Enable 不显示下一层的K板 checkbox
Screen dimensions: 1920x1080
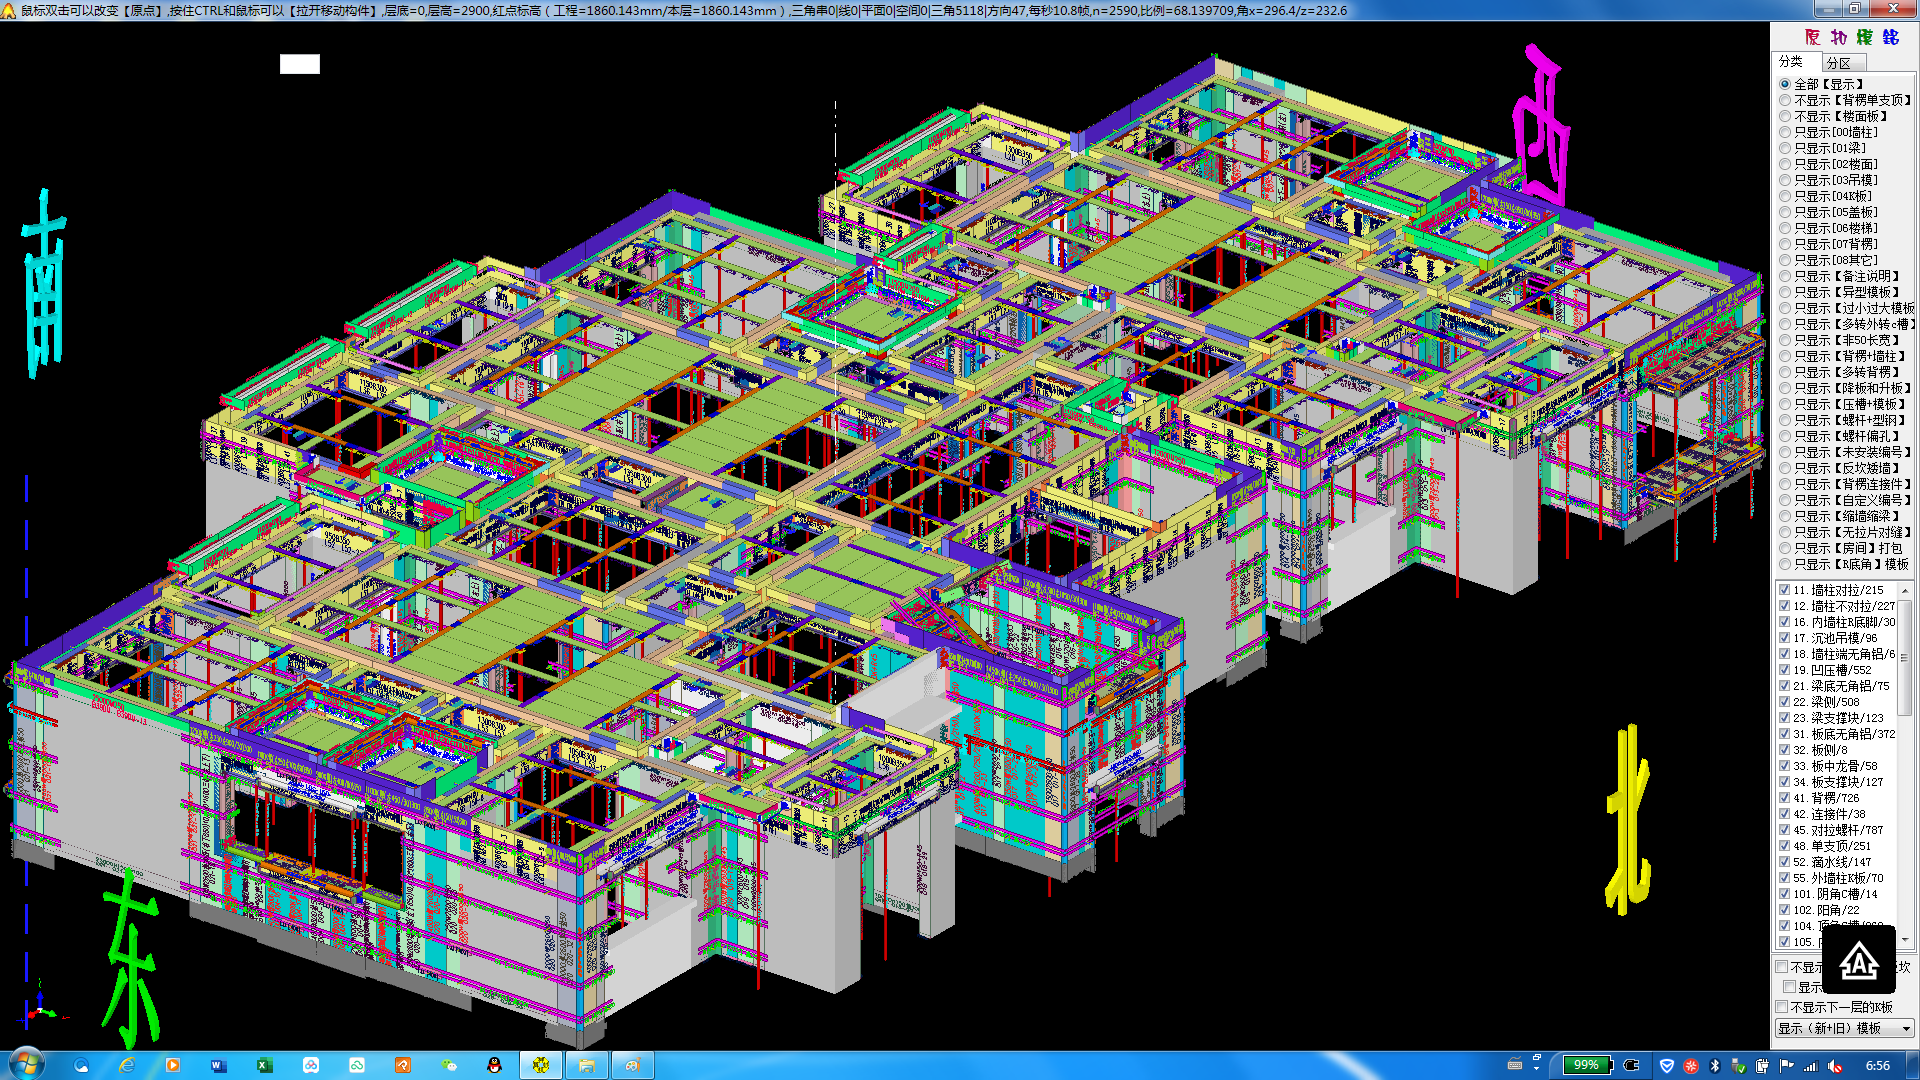[1782, 1007]
